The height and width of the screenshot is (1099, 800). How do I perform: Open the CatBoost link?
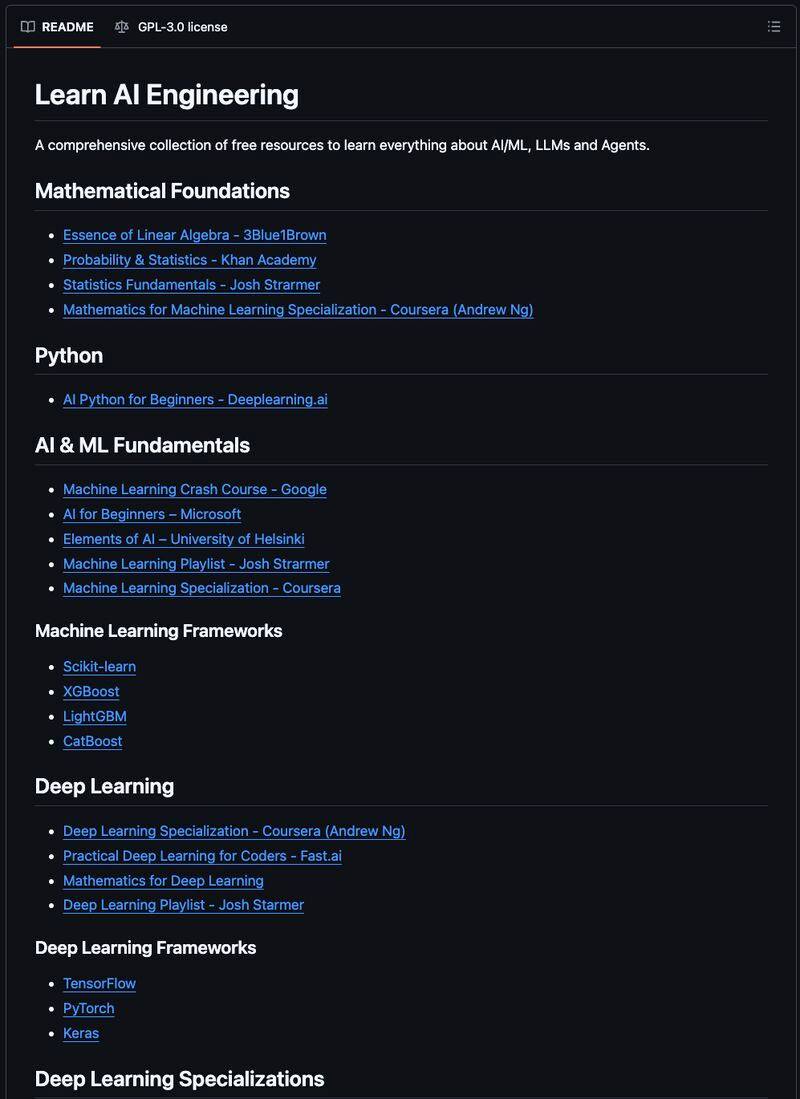click(x=93, y=741)
